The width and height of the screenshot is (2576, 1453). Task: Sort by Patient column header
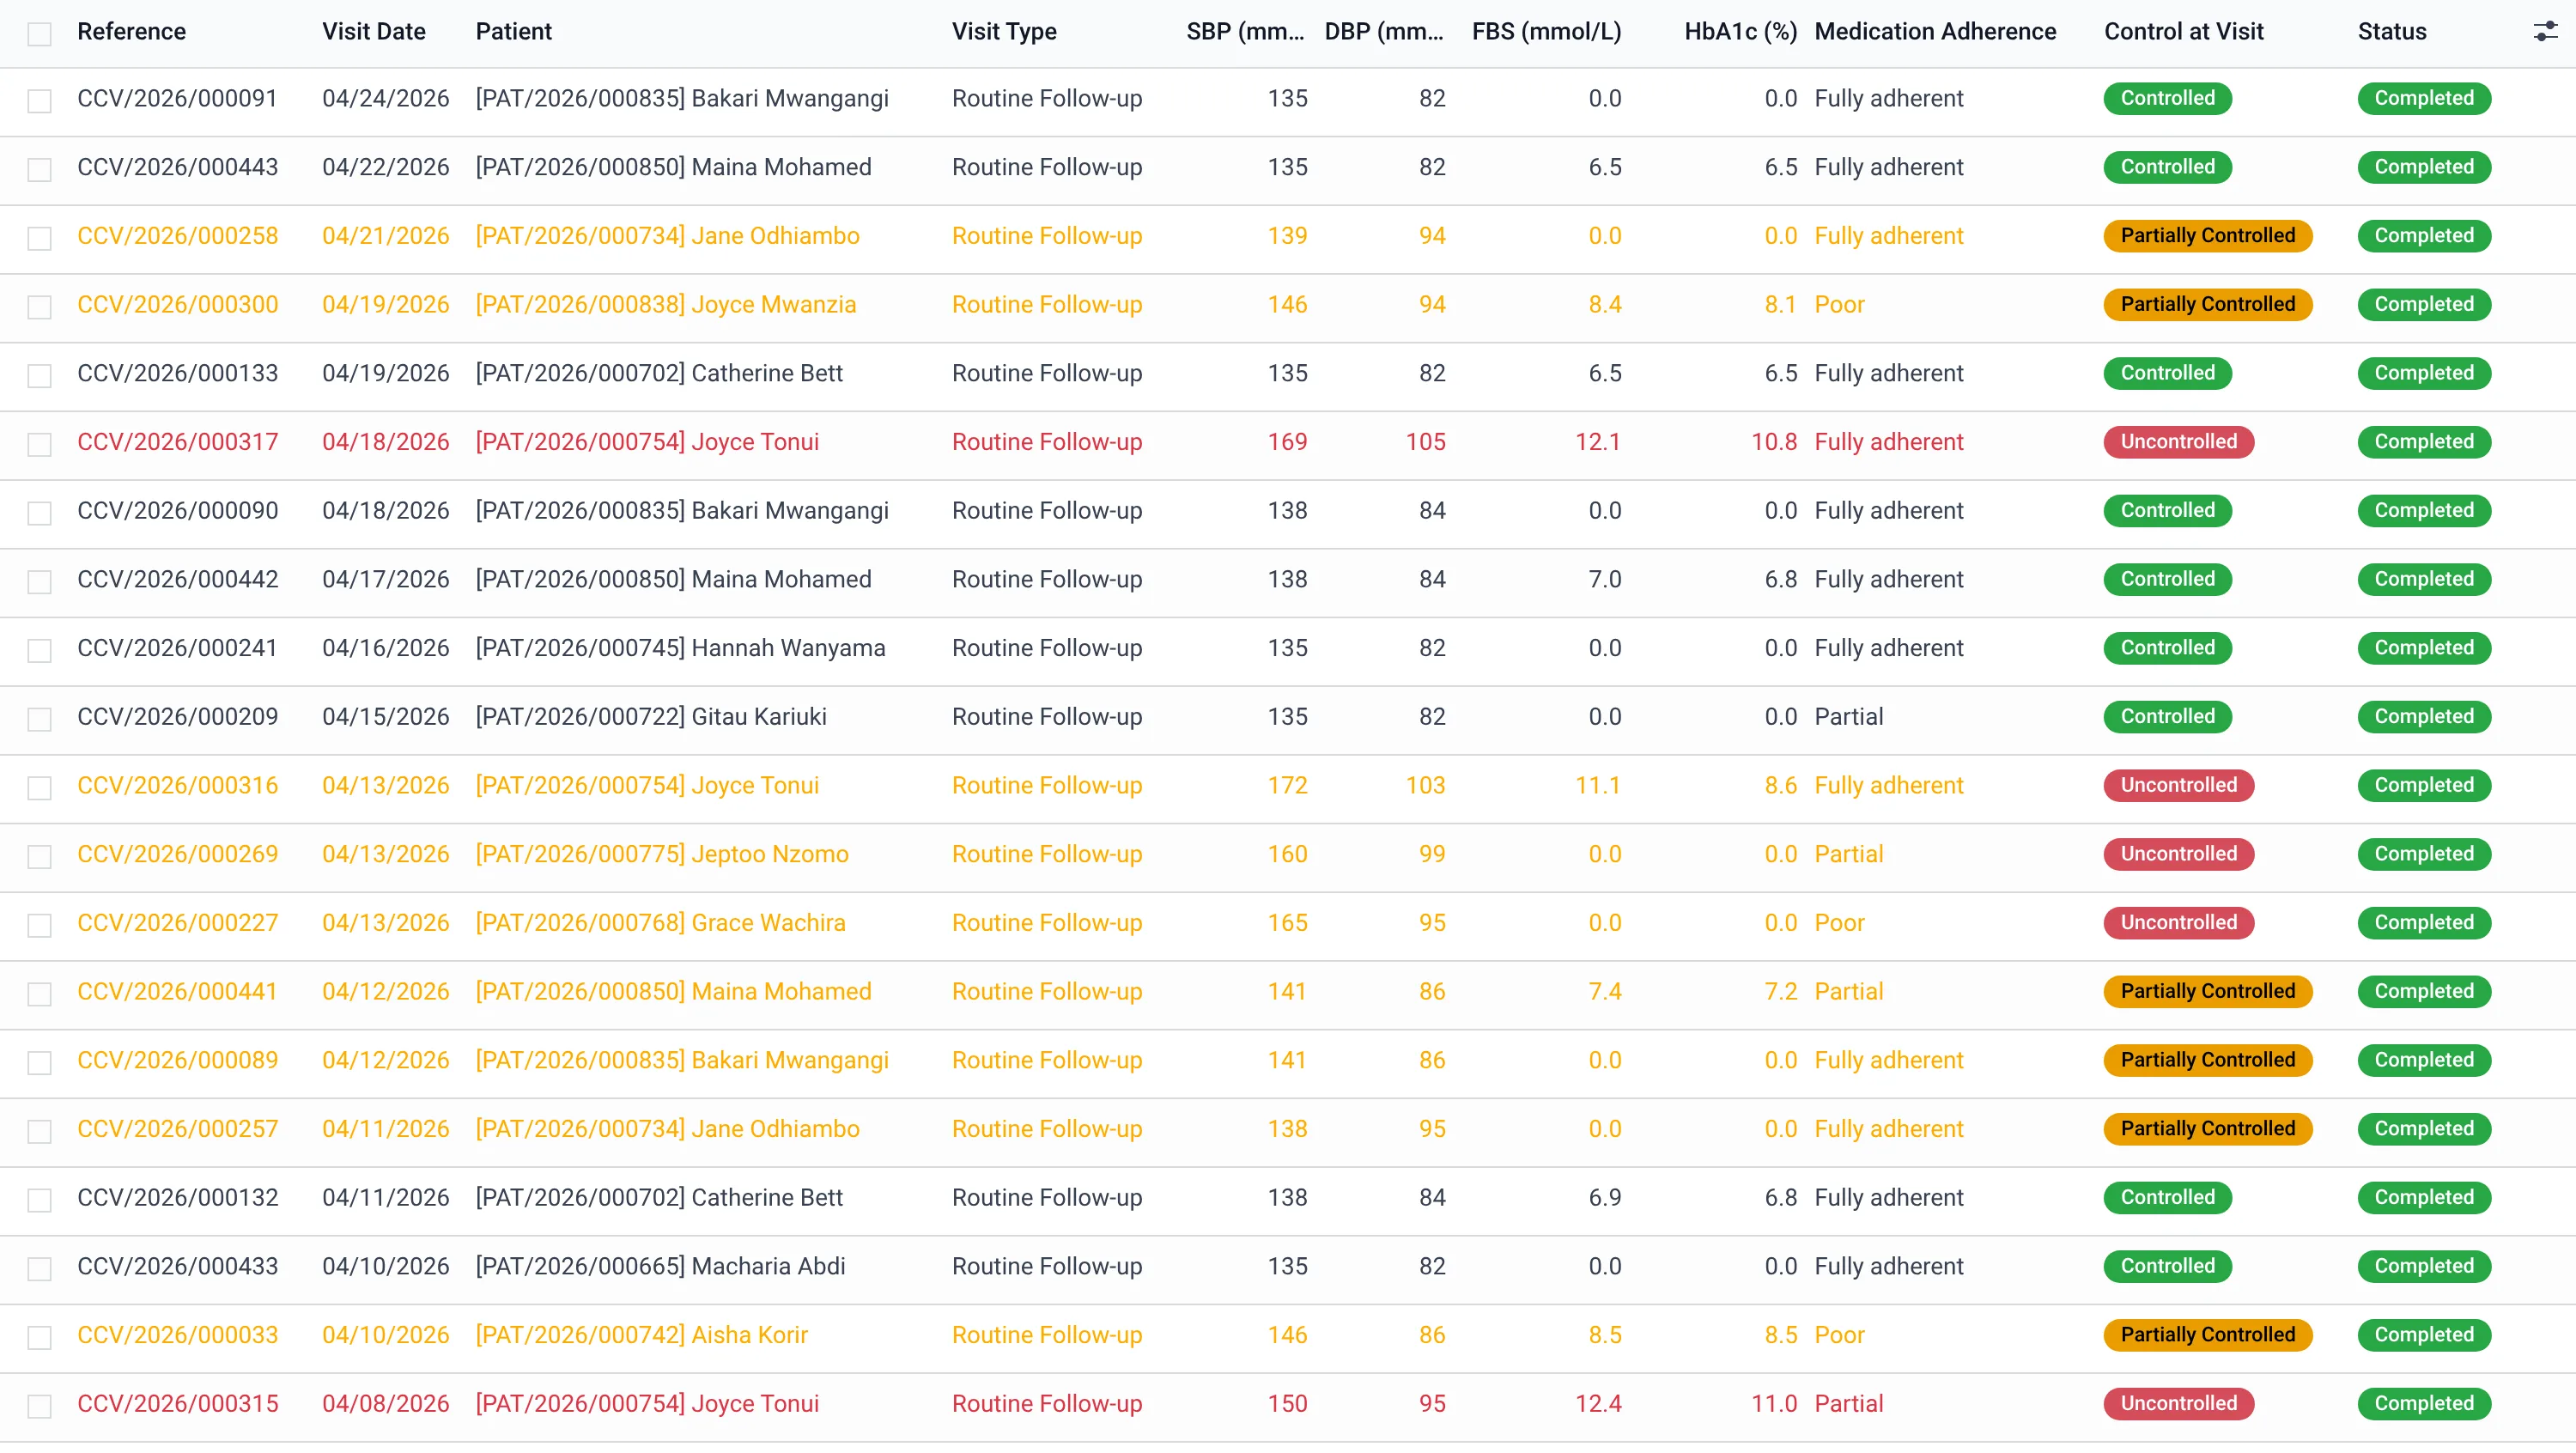(513, 32)
